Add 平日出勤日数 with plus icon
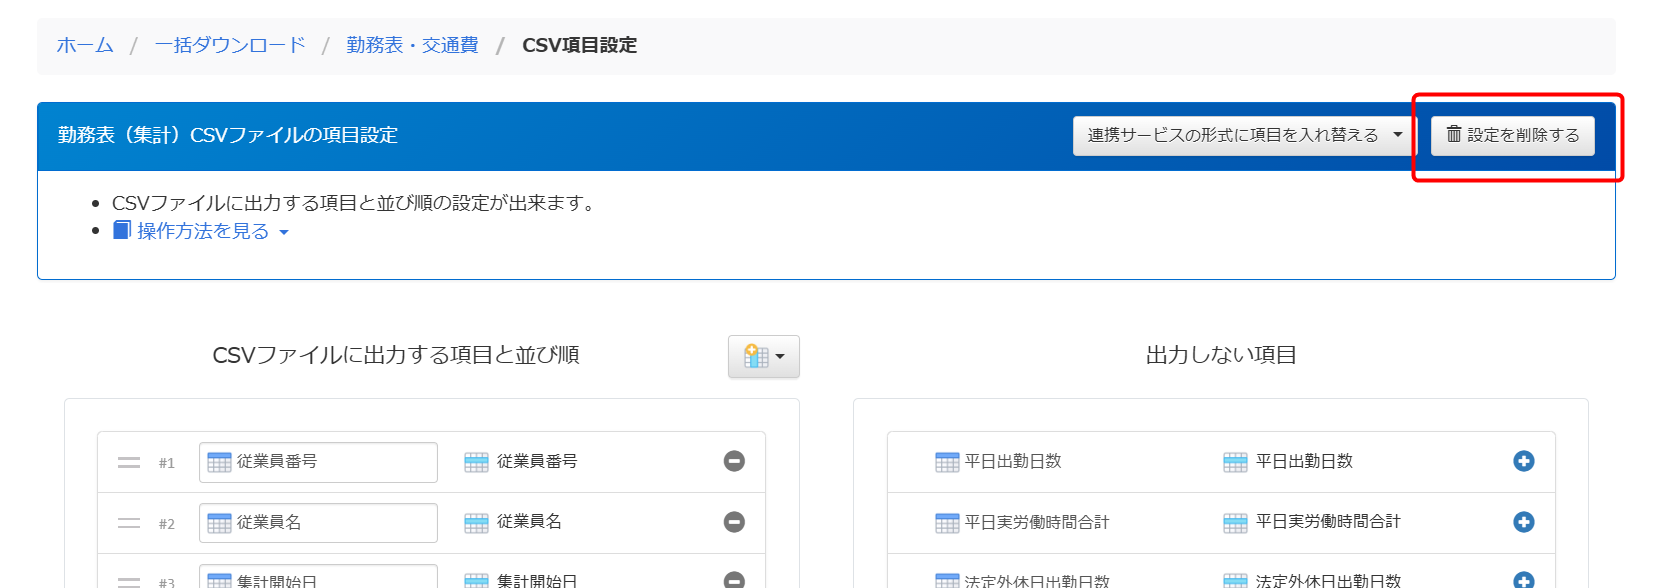Image resolution: width=1664 pixels, height=588 pixels. click(1524, 461)
